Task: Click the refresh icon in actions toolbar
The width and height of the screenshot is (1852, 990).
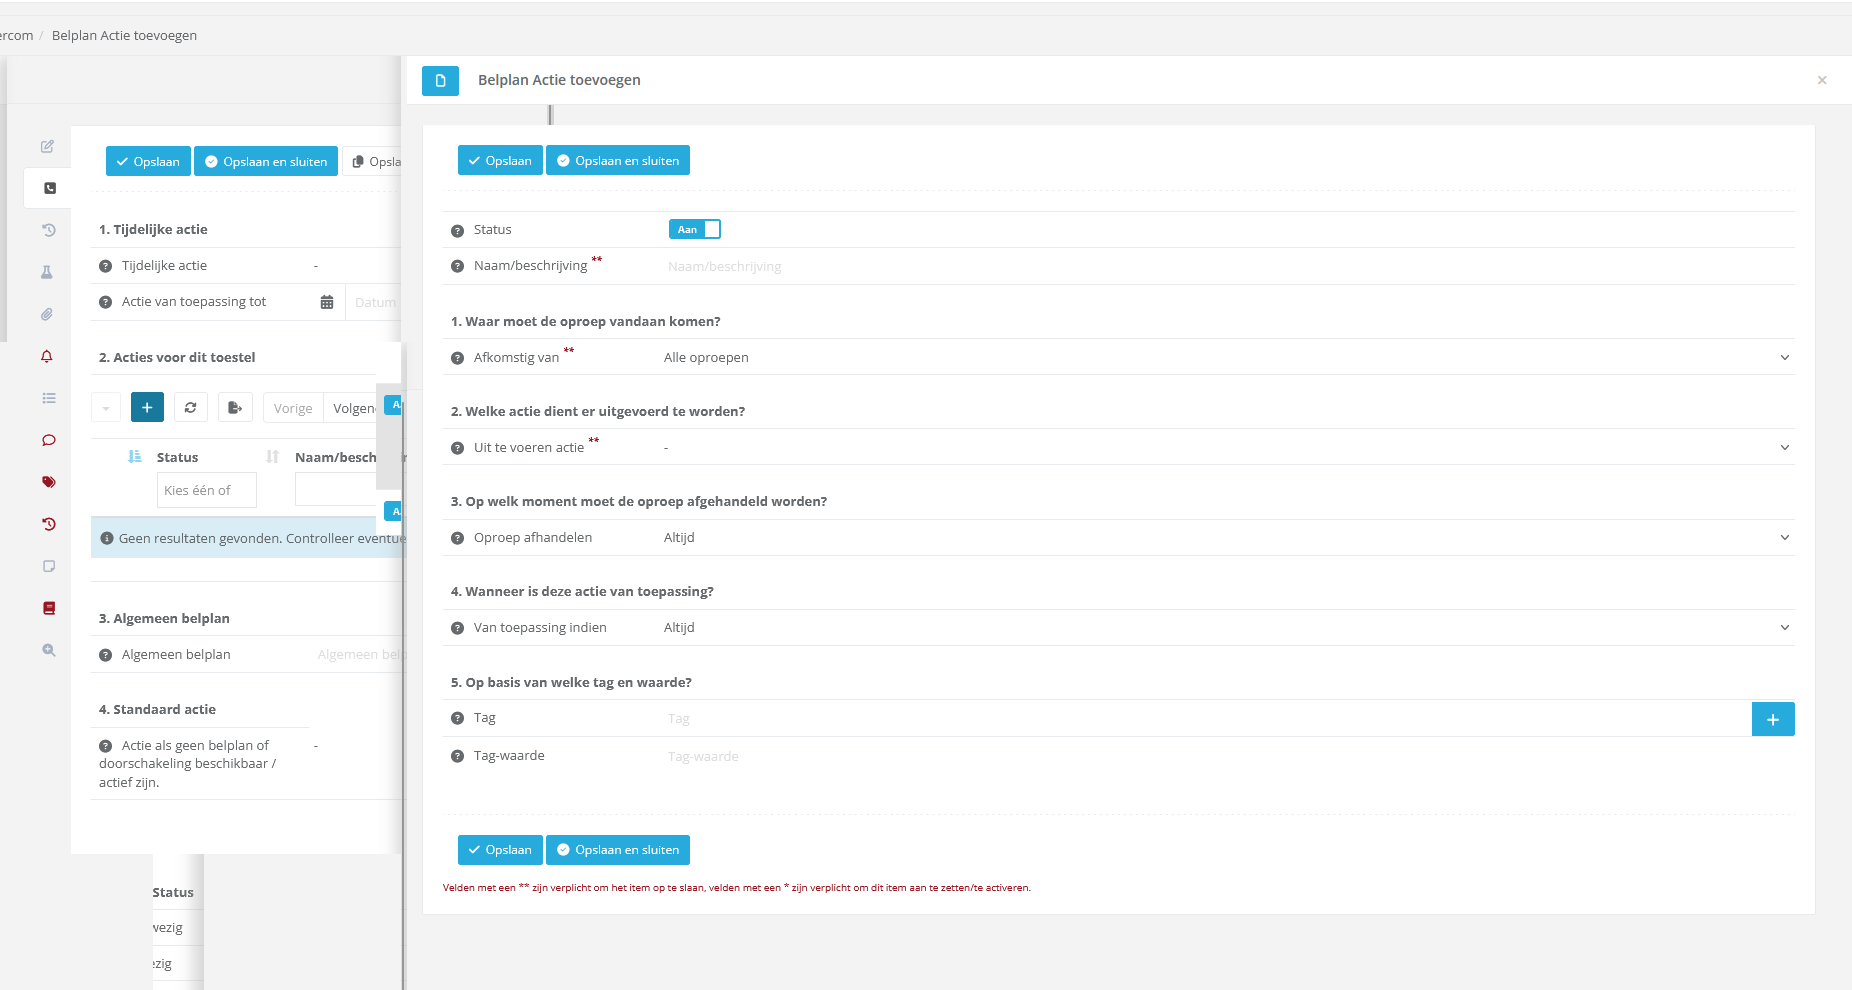Action: pos(190,408)
